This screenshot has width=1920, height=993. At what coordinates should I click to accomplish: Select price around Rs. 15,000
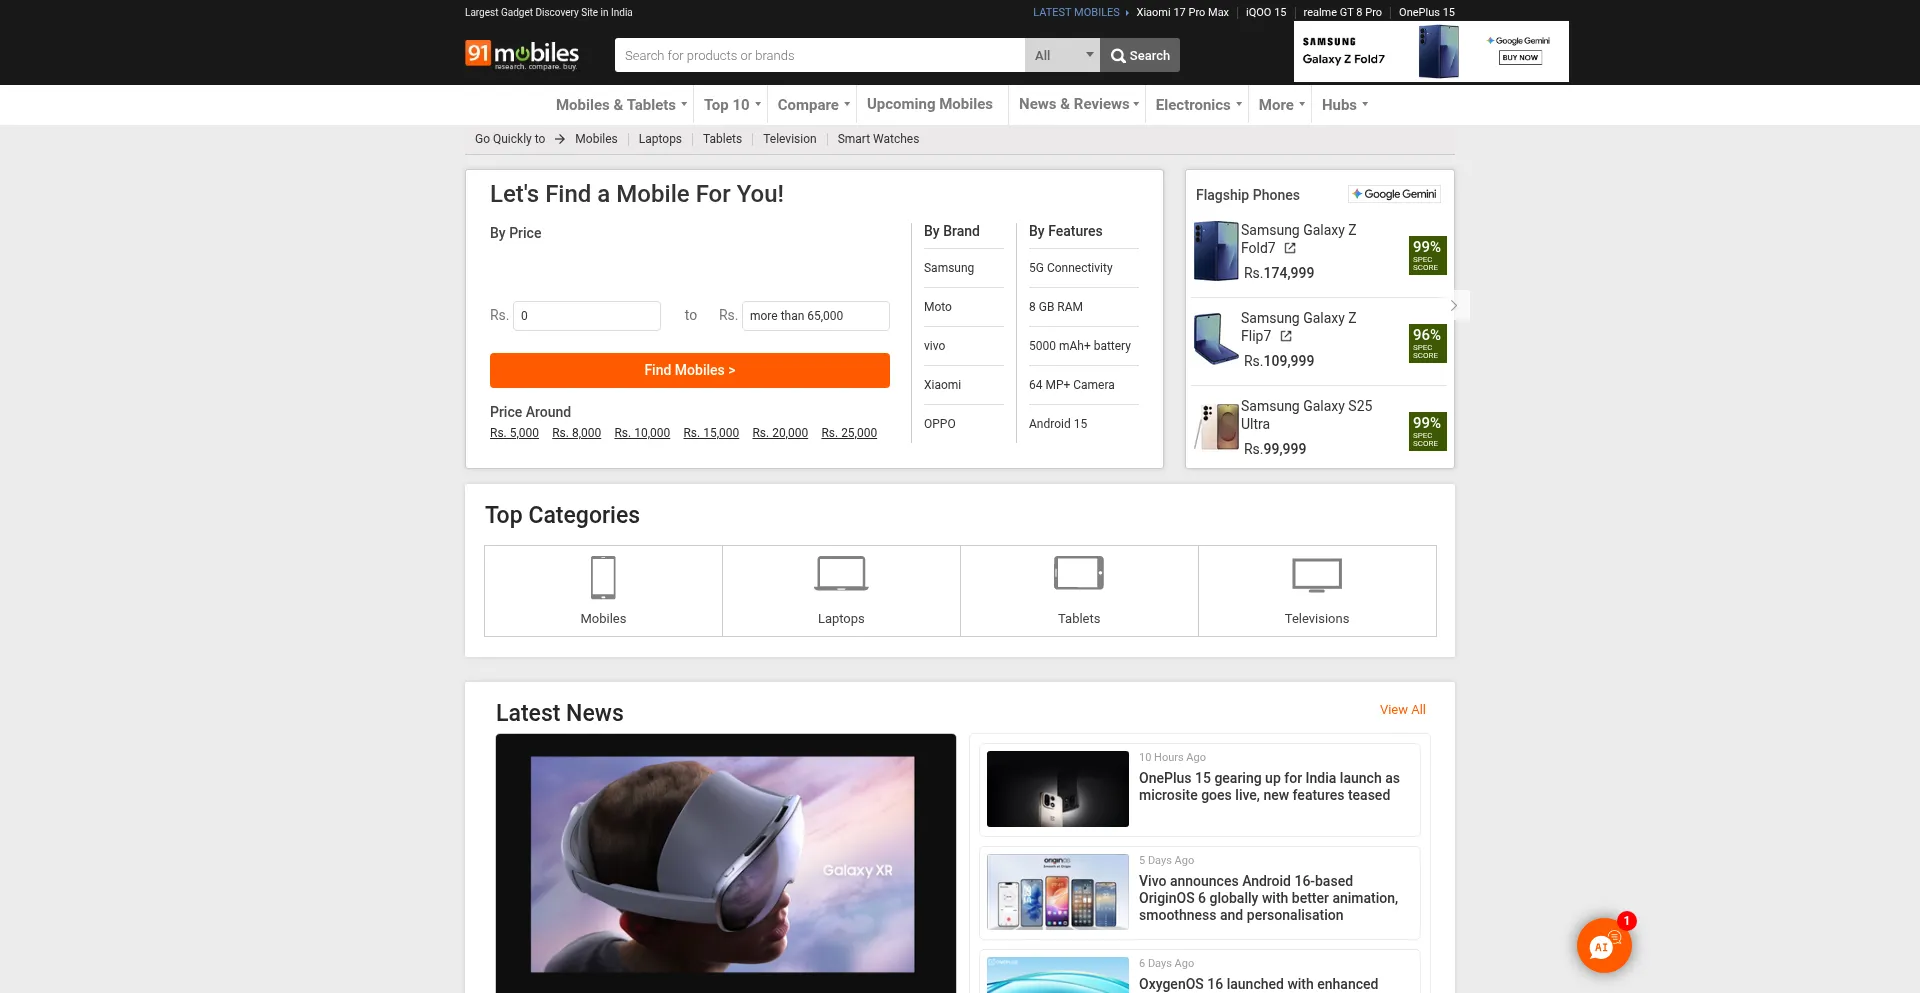pos(711,433)
